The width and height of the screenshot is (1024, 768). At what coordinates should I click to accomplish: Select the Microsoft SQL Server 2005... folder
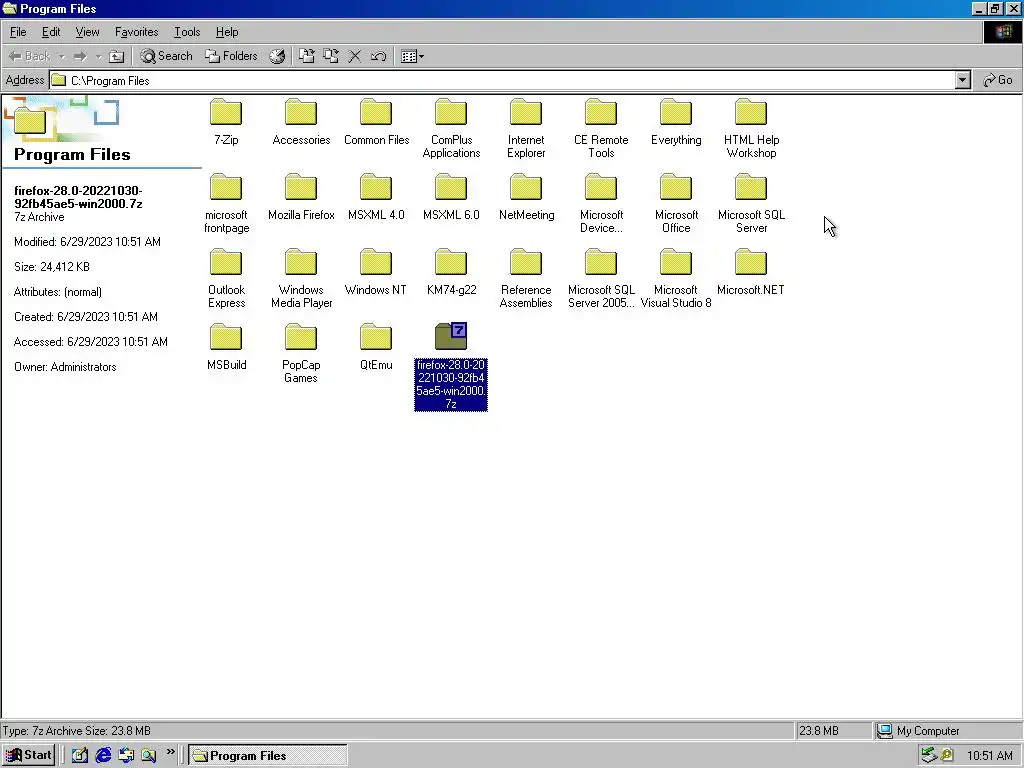click(x=601, y=279)
